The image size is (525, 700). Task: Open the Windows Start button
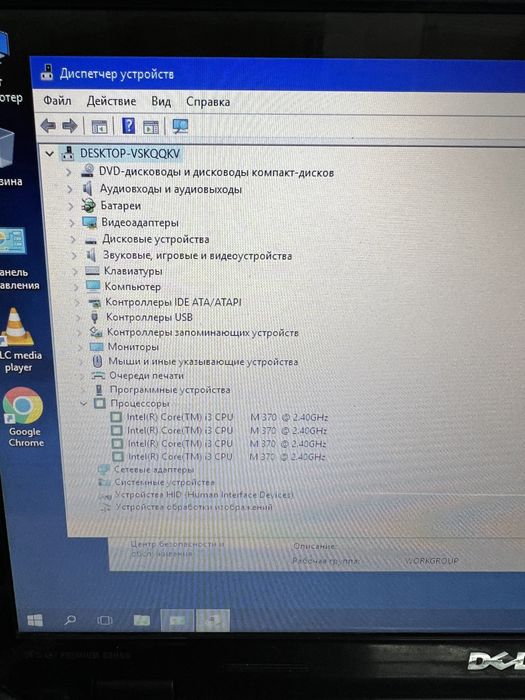(x=35, y=620)
